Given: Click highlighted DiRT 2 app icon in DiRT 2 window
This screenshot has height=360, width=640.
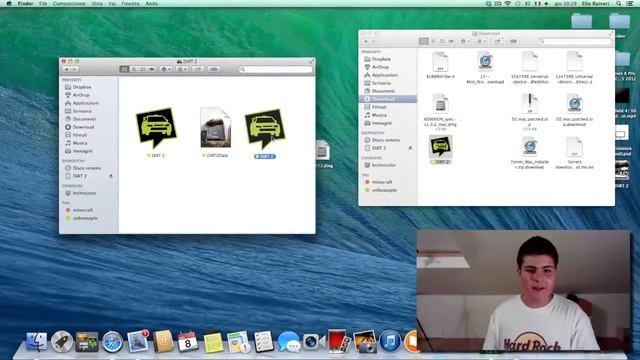Looking at the screenshot, I should 265,129.
